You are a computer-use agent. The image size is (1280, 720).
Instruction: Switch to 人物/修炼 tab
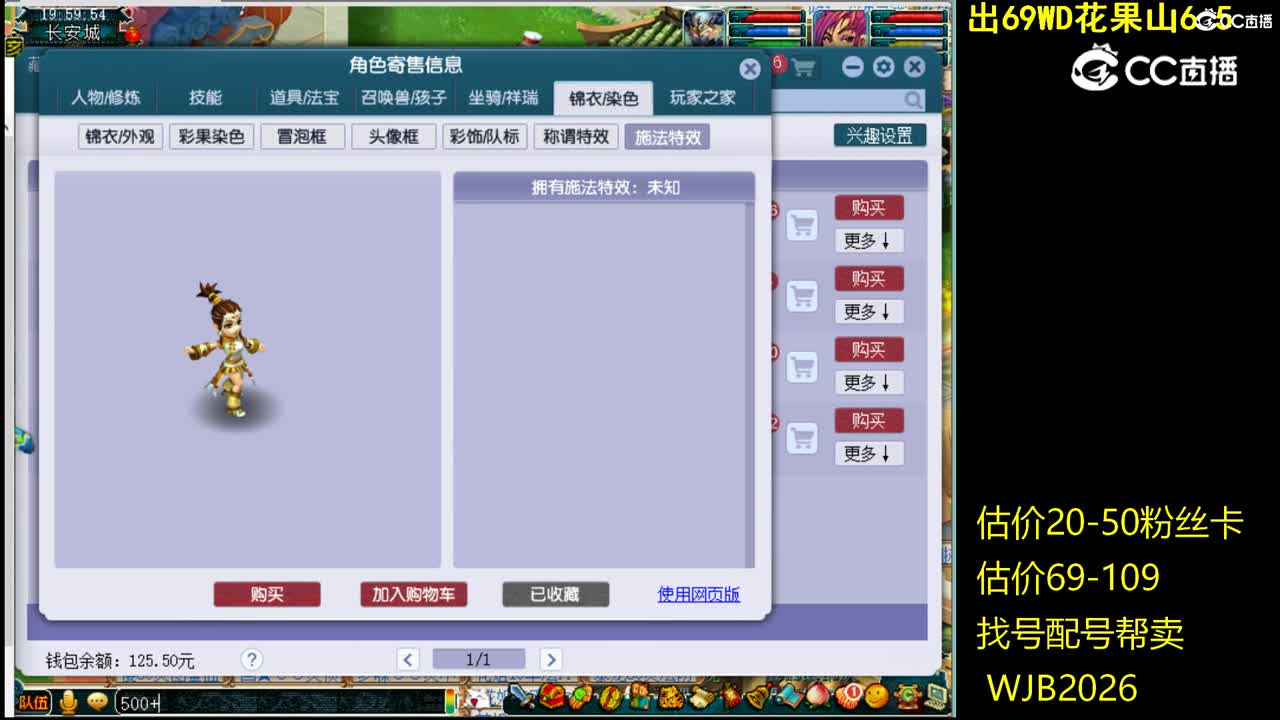tap(106, 98)
